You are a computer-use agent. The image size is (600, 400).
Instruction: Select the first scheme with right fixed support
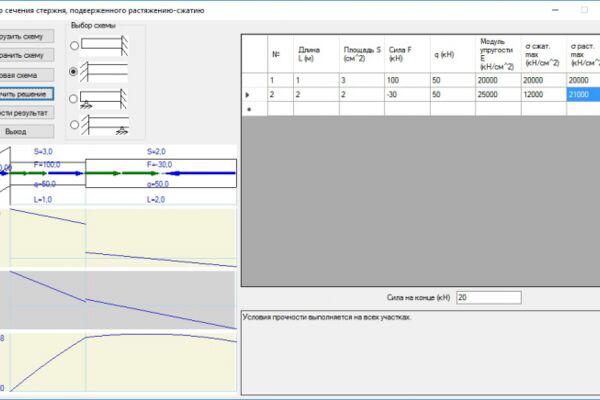pos(74,46)
